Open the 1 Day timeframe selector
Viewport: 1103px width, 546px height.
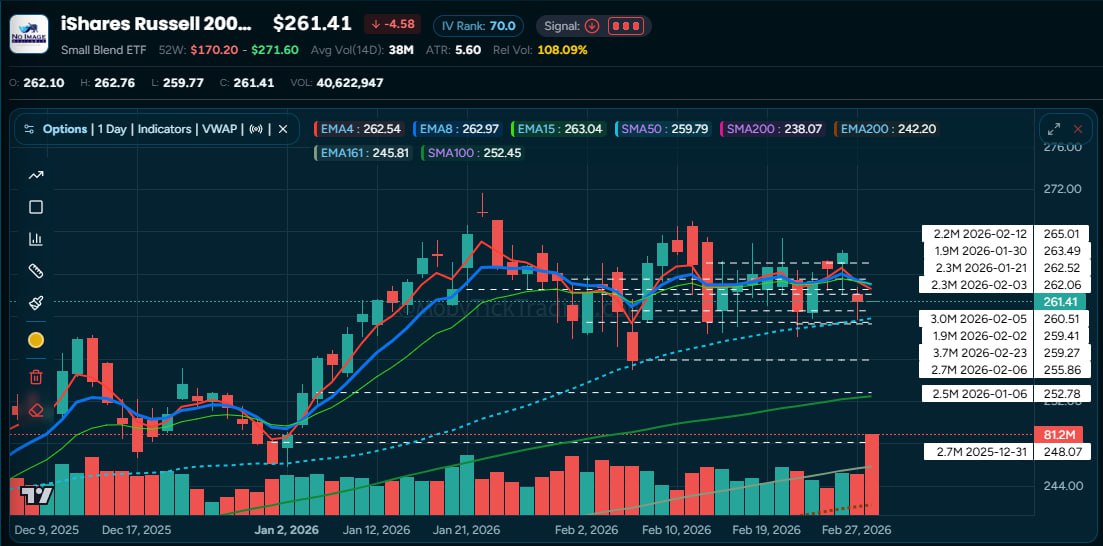113,129
